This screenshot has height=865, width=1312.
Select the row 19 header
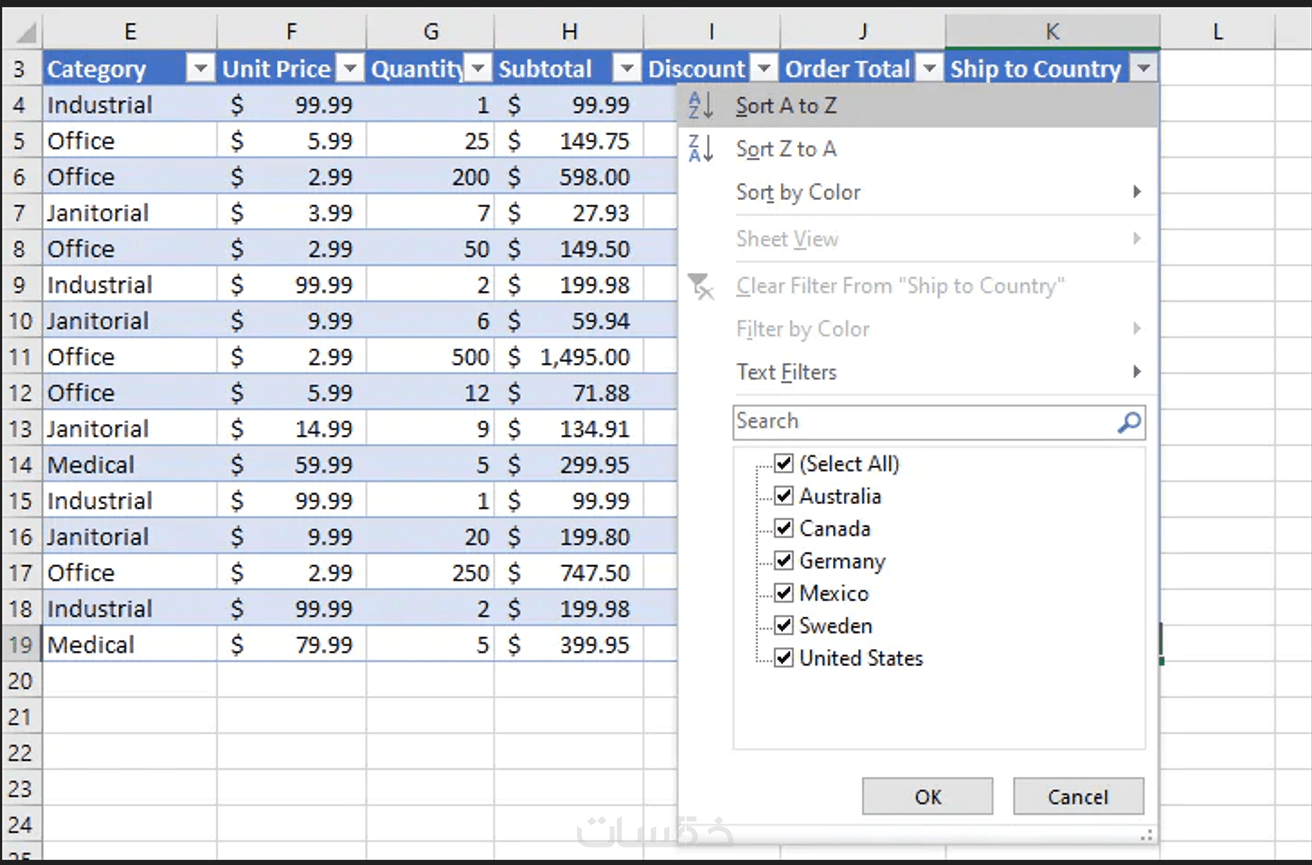tap(21, 645)
